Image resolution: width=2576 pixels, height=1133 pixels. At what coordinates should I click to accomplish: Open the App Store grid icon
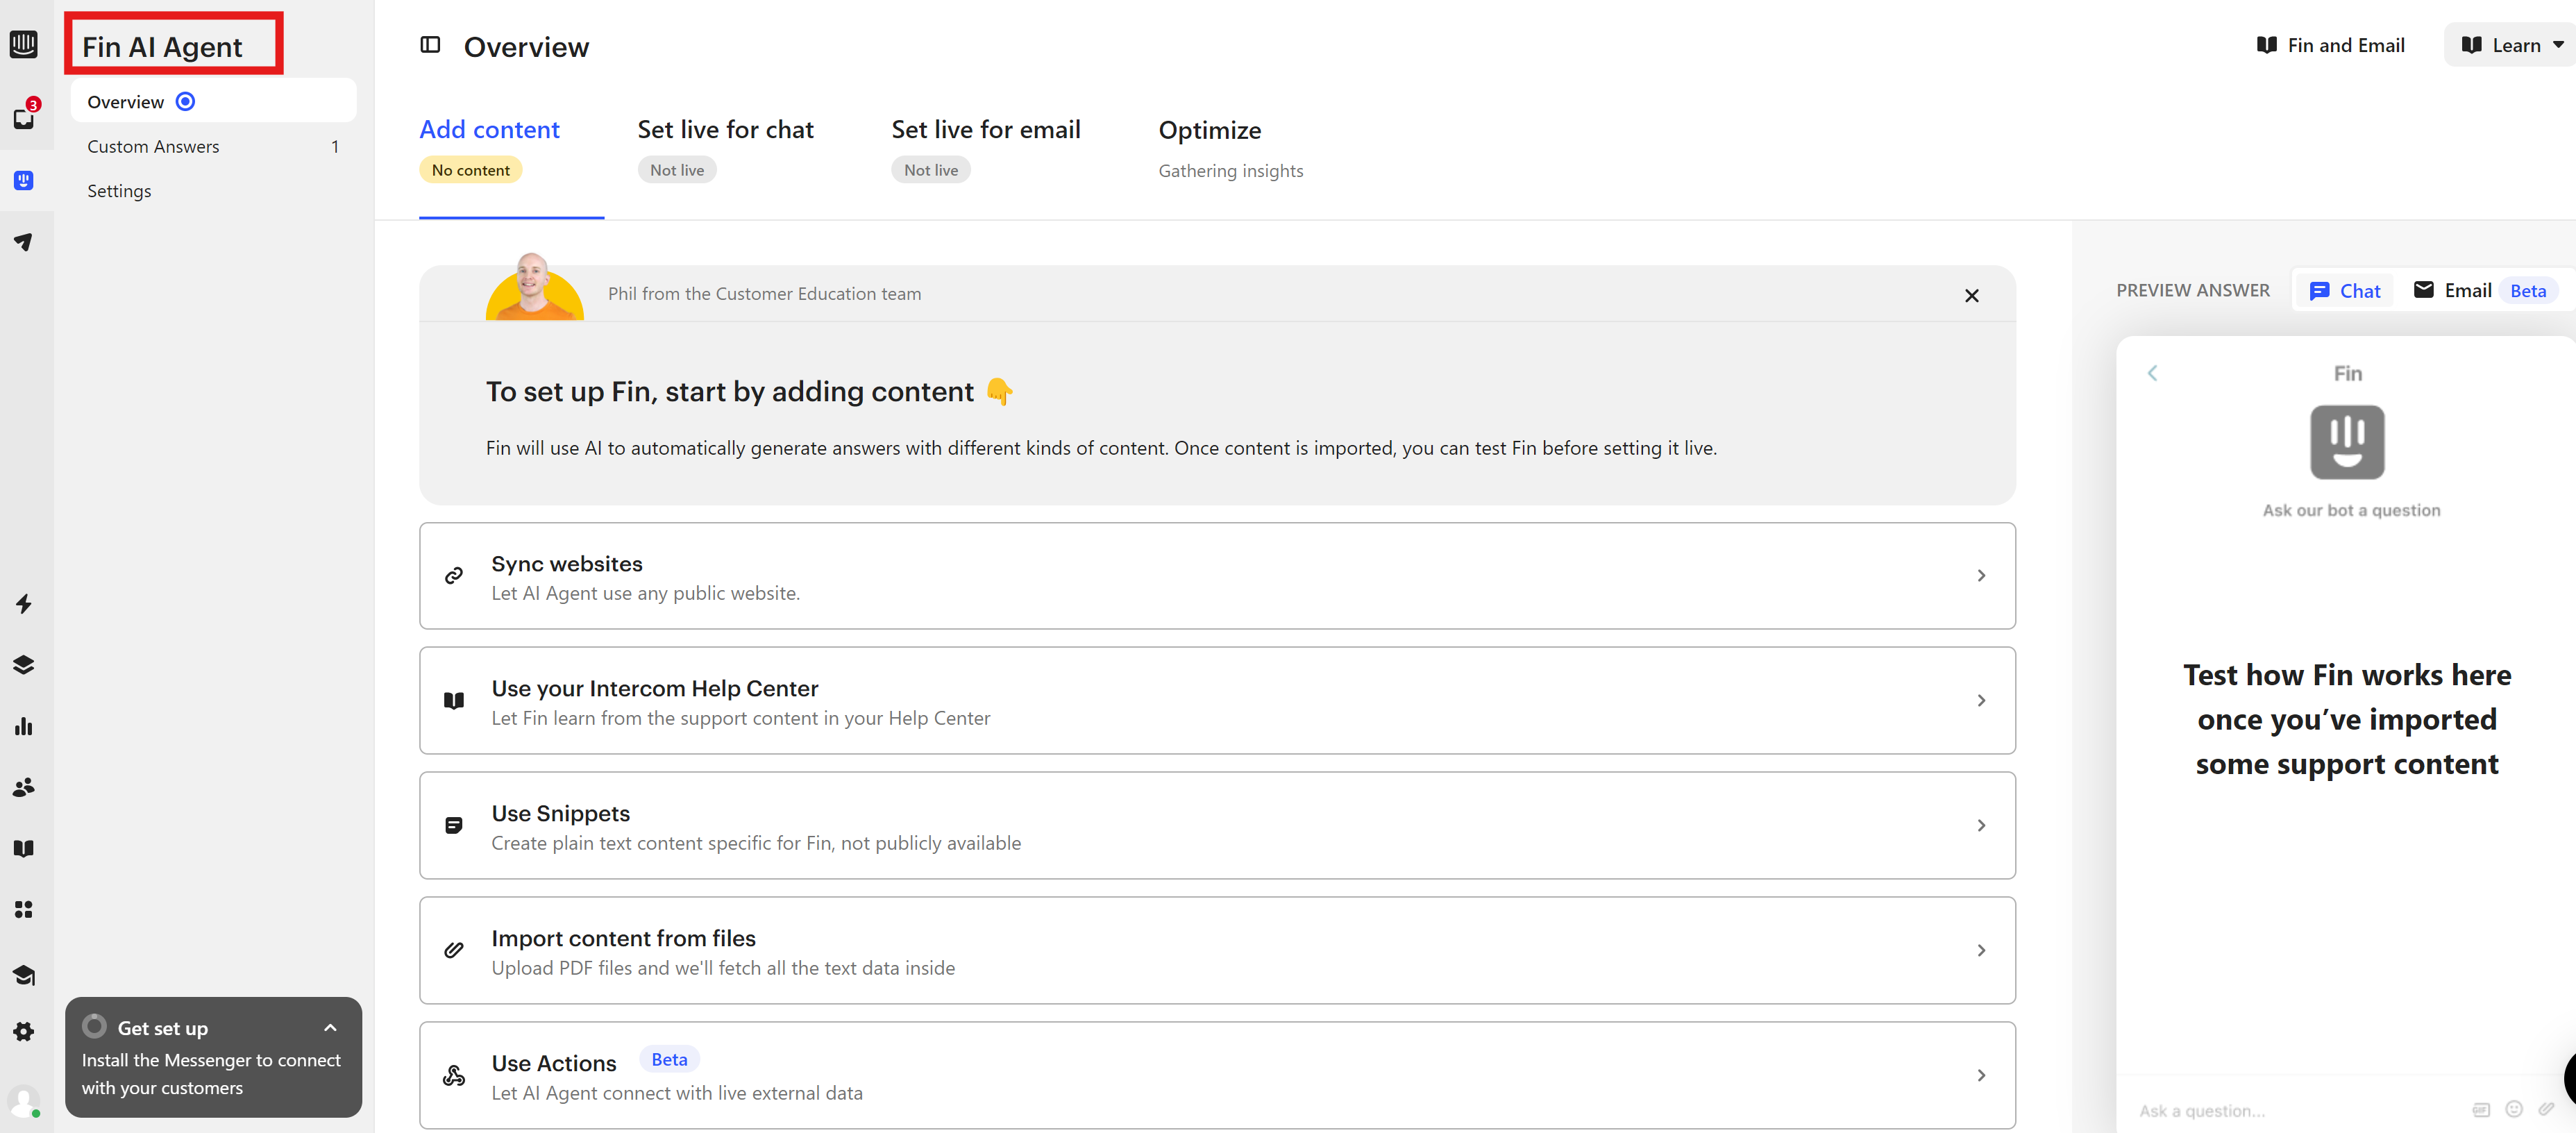tap(24, 909)
